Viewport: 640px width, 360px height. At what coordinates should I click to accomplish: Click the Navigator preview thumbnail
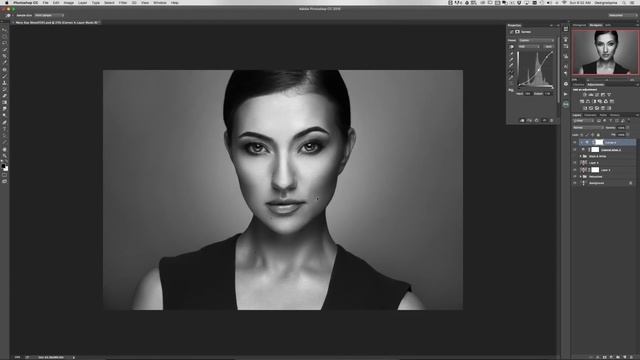coord(605,52)
